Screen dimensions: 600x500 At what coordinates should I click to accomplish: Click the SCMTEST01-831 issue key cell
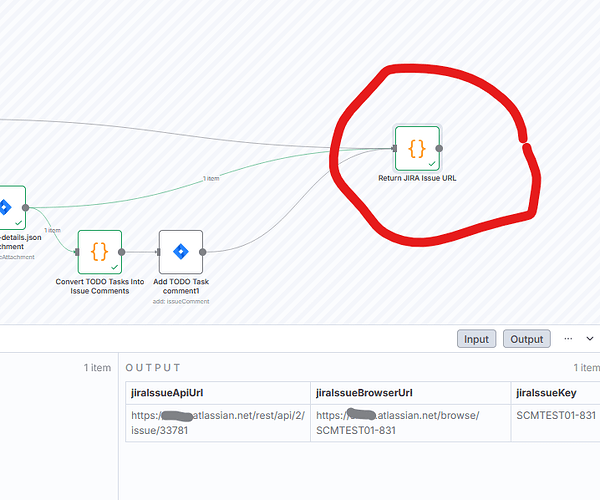pyautogui.click(x=555, y=423)
